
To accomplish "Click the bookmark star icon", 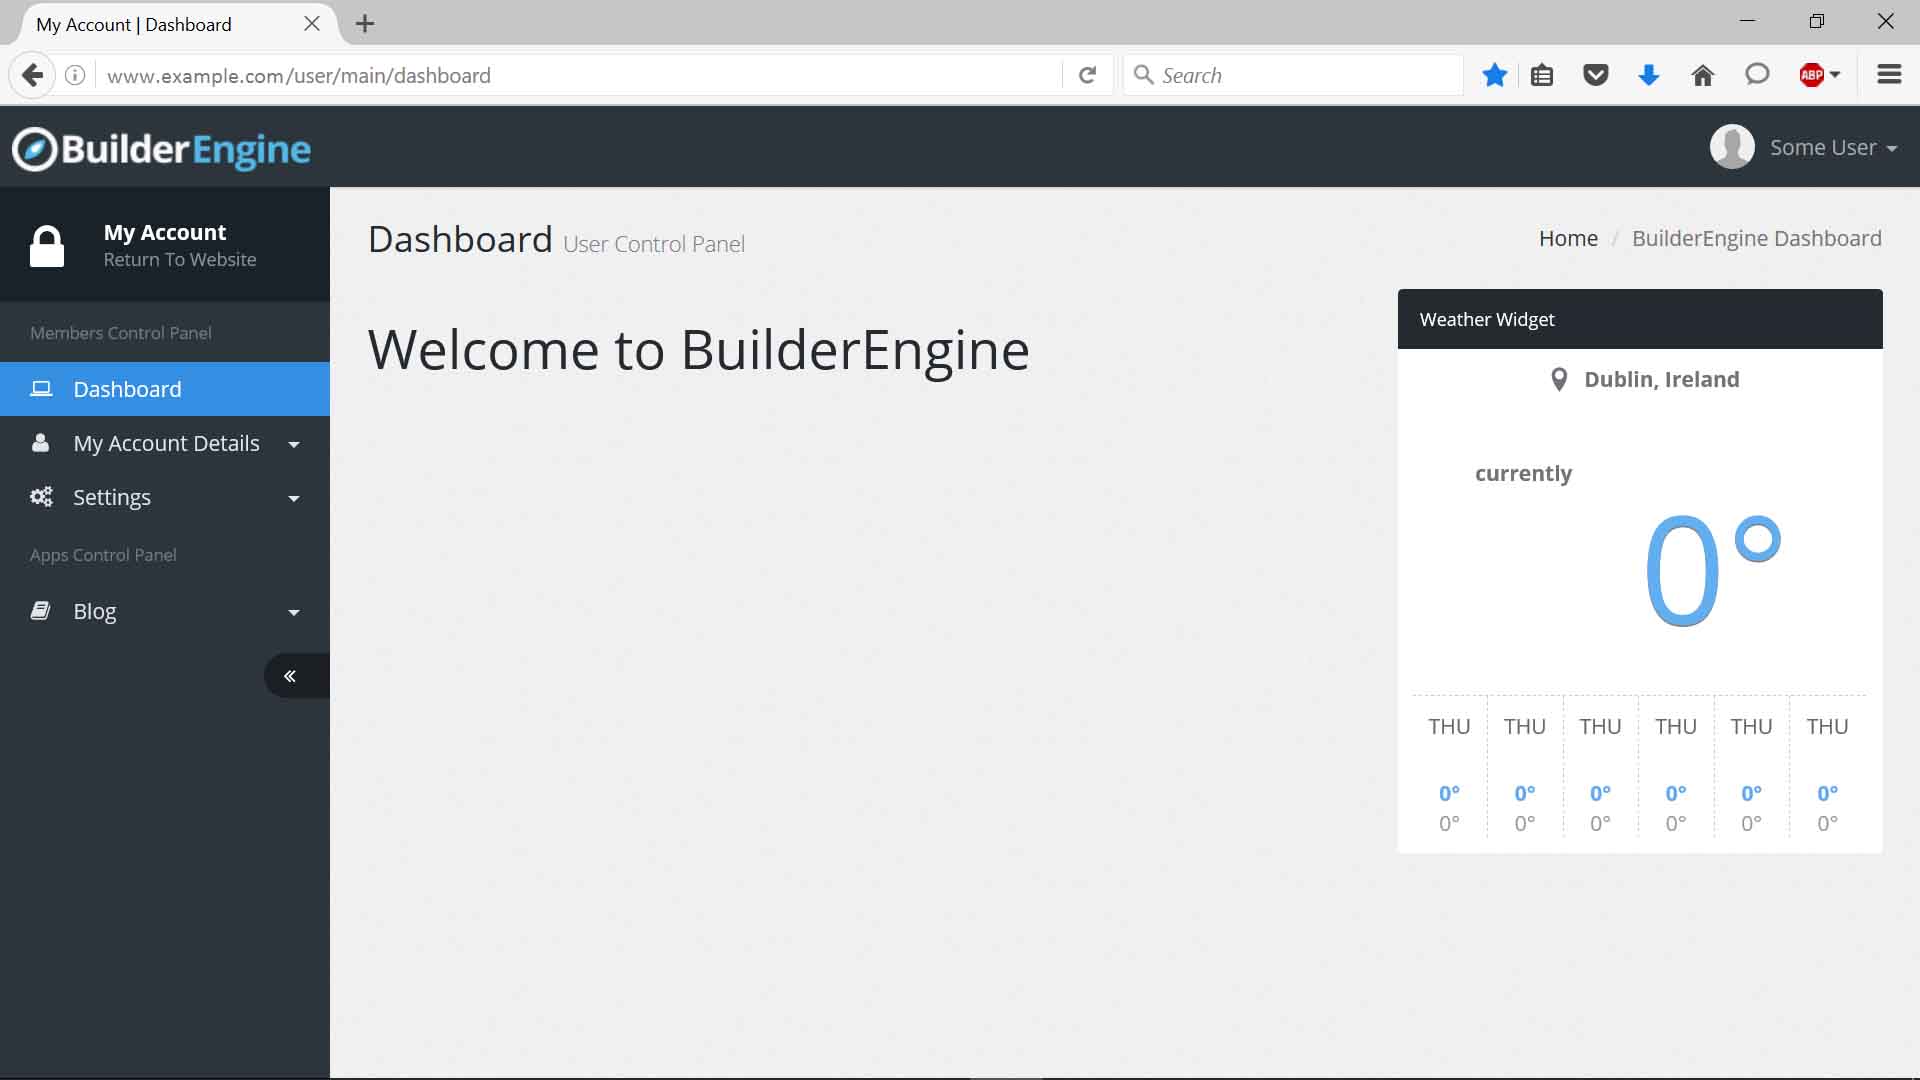I will [x=1494, y=75].
